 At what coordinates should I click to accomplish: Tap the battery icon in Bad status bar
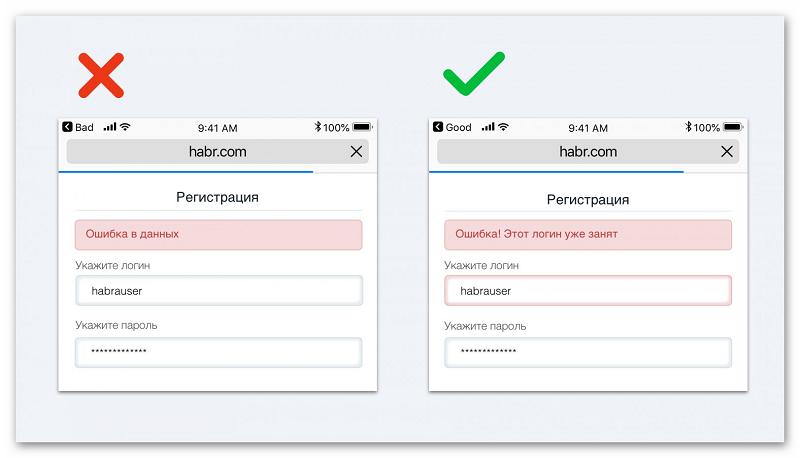click(363, 127)
